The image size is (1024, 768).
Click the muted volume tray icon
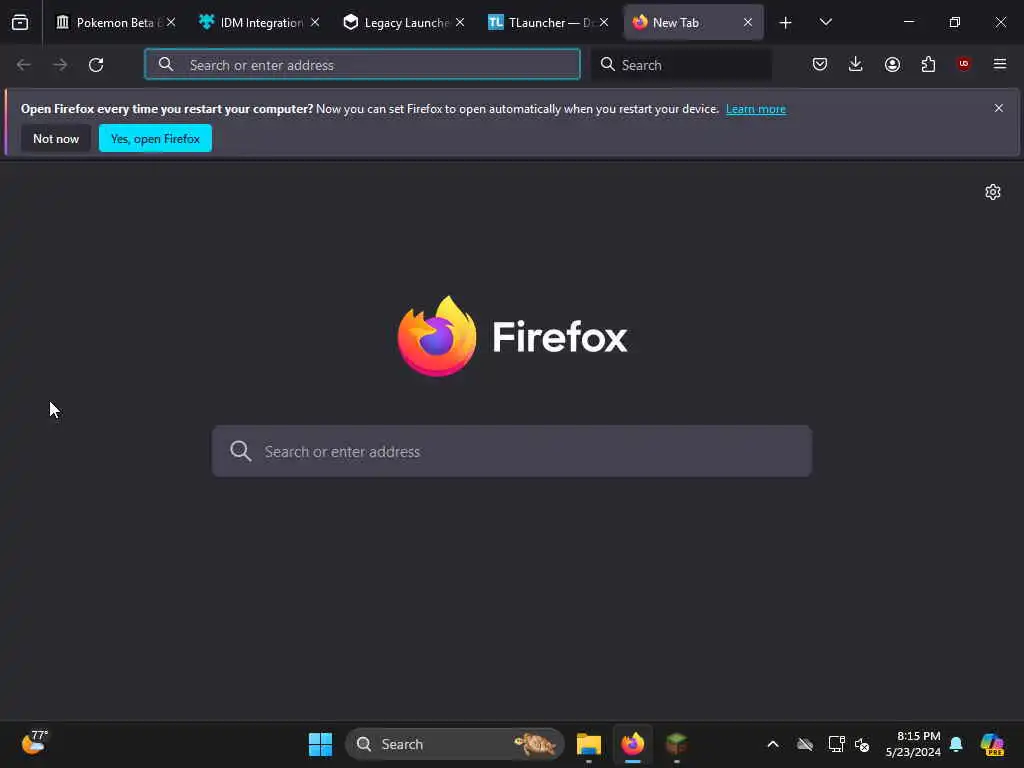point(862,744)
